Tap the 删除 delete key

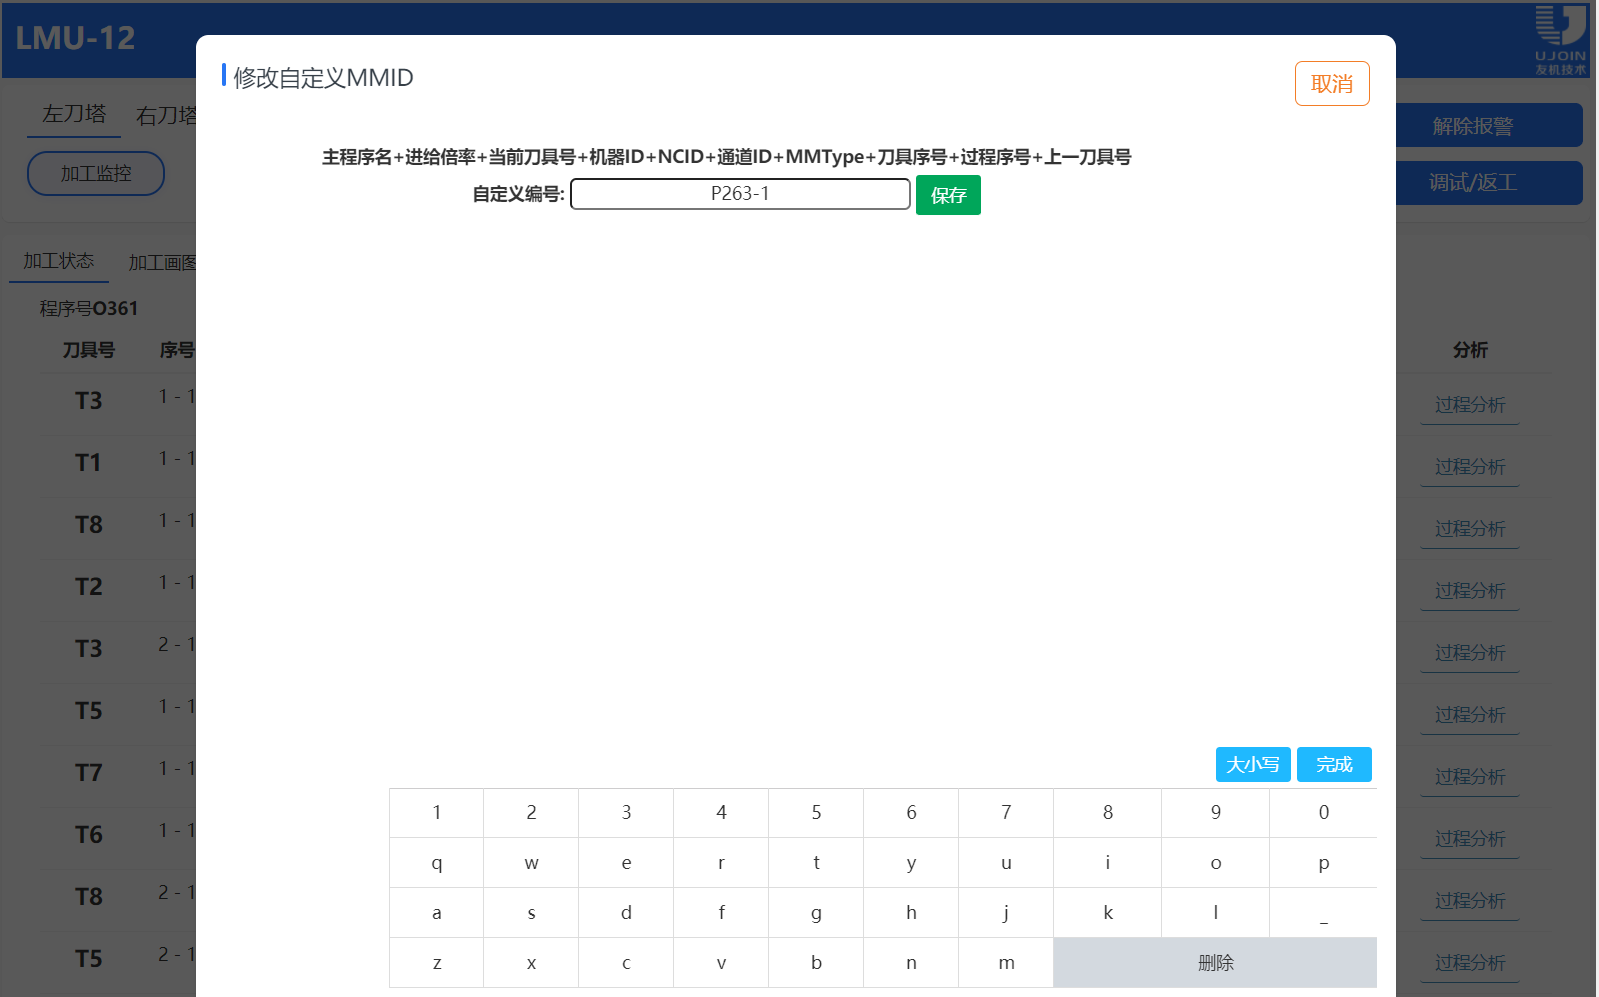point(1215,963)
